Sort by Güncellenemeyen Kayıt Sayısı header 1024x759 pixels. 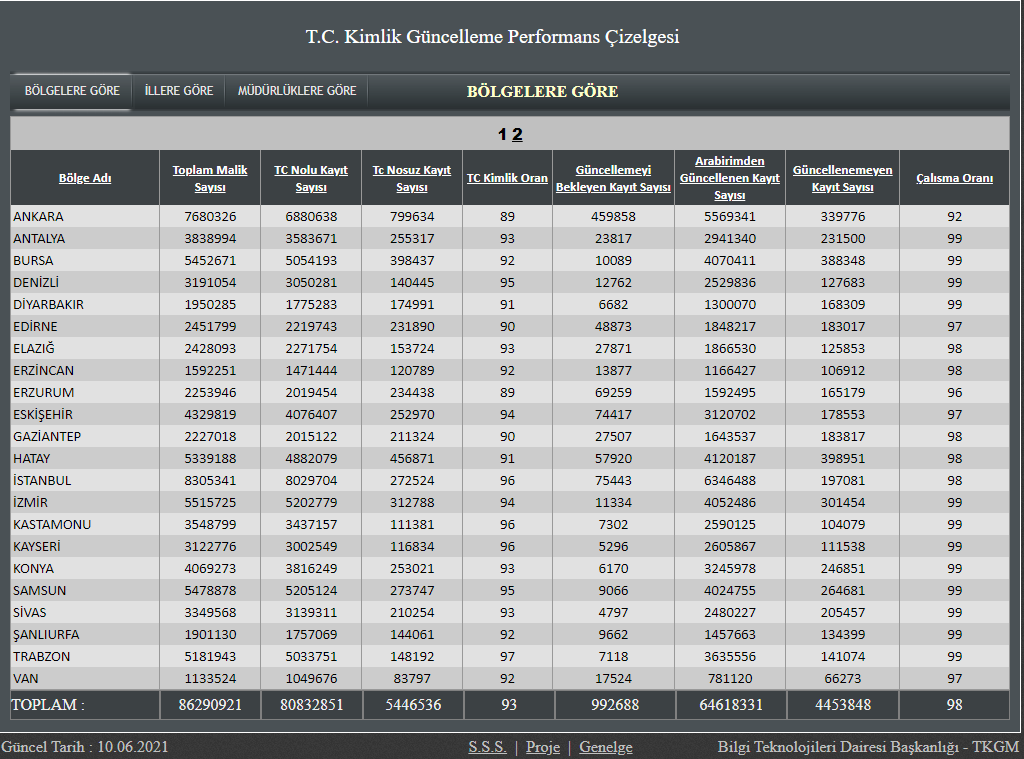842,178
